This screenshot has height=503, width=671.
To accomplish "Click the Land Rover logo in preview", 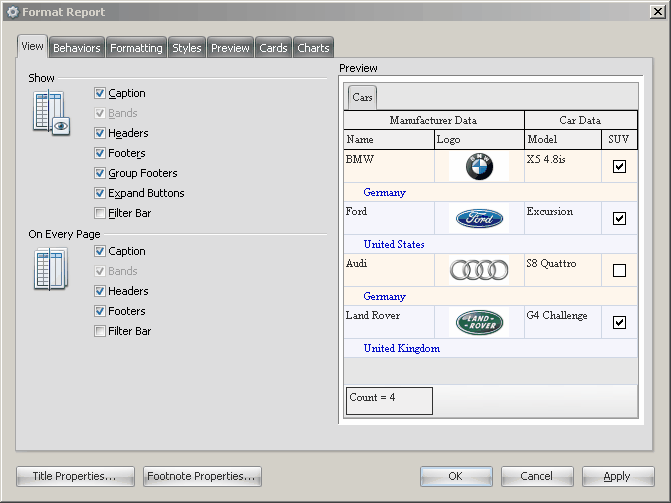I will coord(479,322).
